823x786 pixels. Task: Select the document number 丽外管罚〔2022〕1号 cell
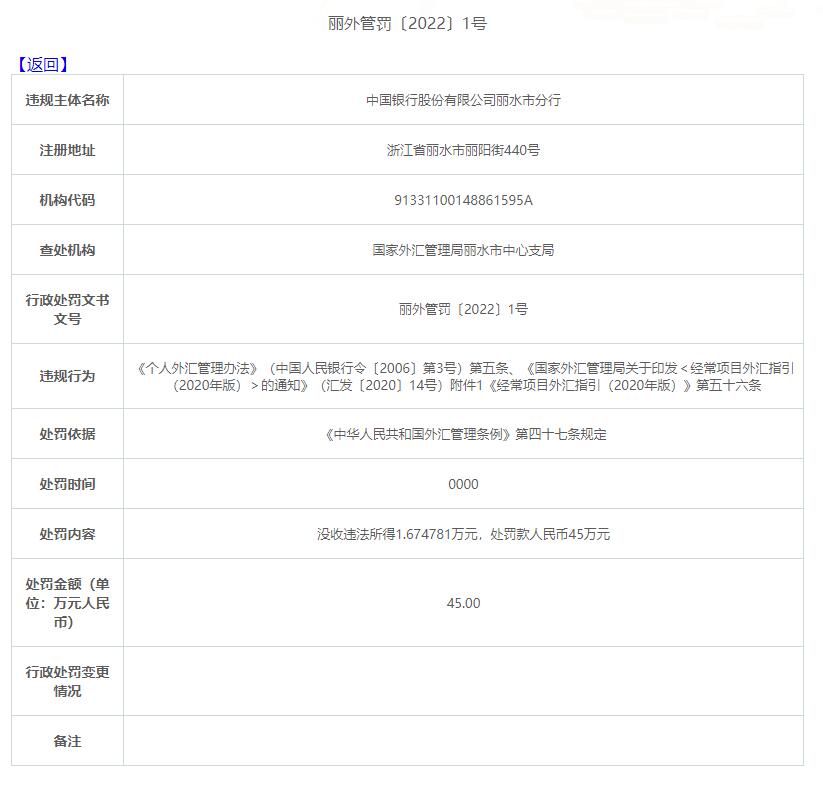[x=462, y=309]
